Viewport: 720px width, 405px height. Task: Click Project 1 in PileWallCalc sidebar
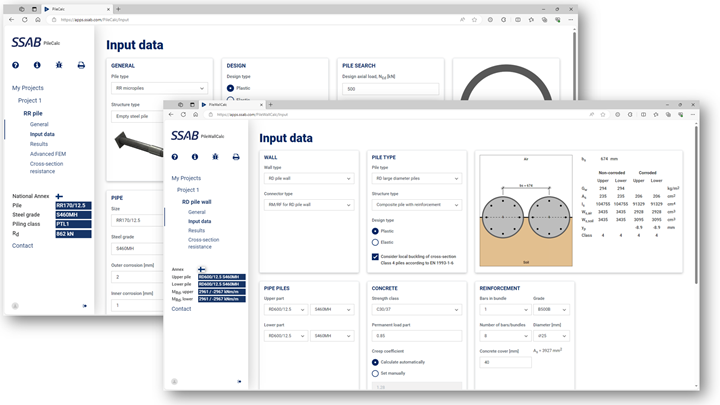click(188, 190)
